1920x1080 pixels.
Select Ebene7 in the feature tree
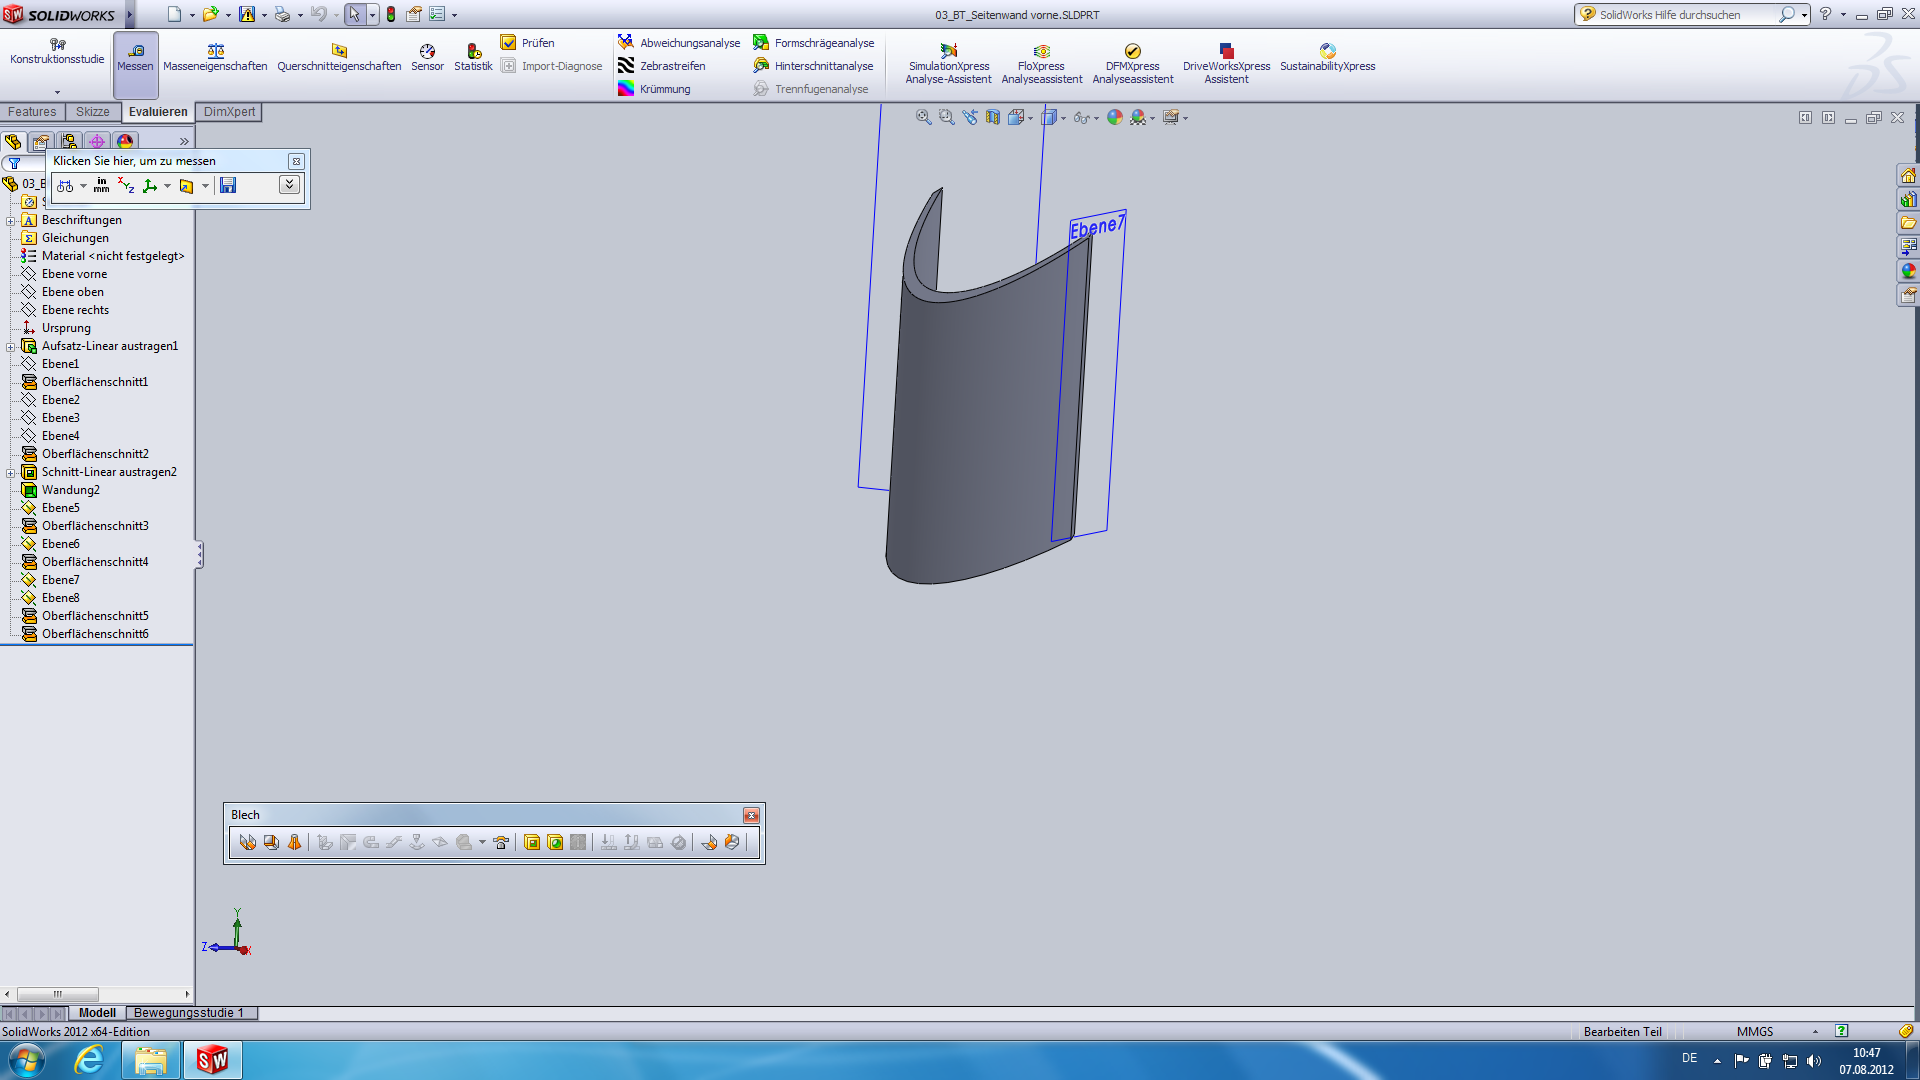60,580
